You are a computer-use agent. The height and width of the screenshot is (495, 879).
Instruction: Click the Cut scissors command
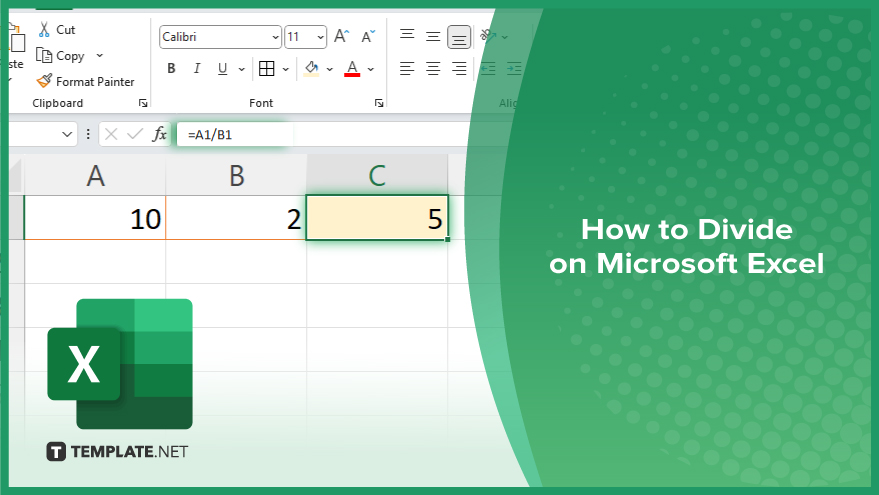click(x=56, y=30)
